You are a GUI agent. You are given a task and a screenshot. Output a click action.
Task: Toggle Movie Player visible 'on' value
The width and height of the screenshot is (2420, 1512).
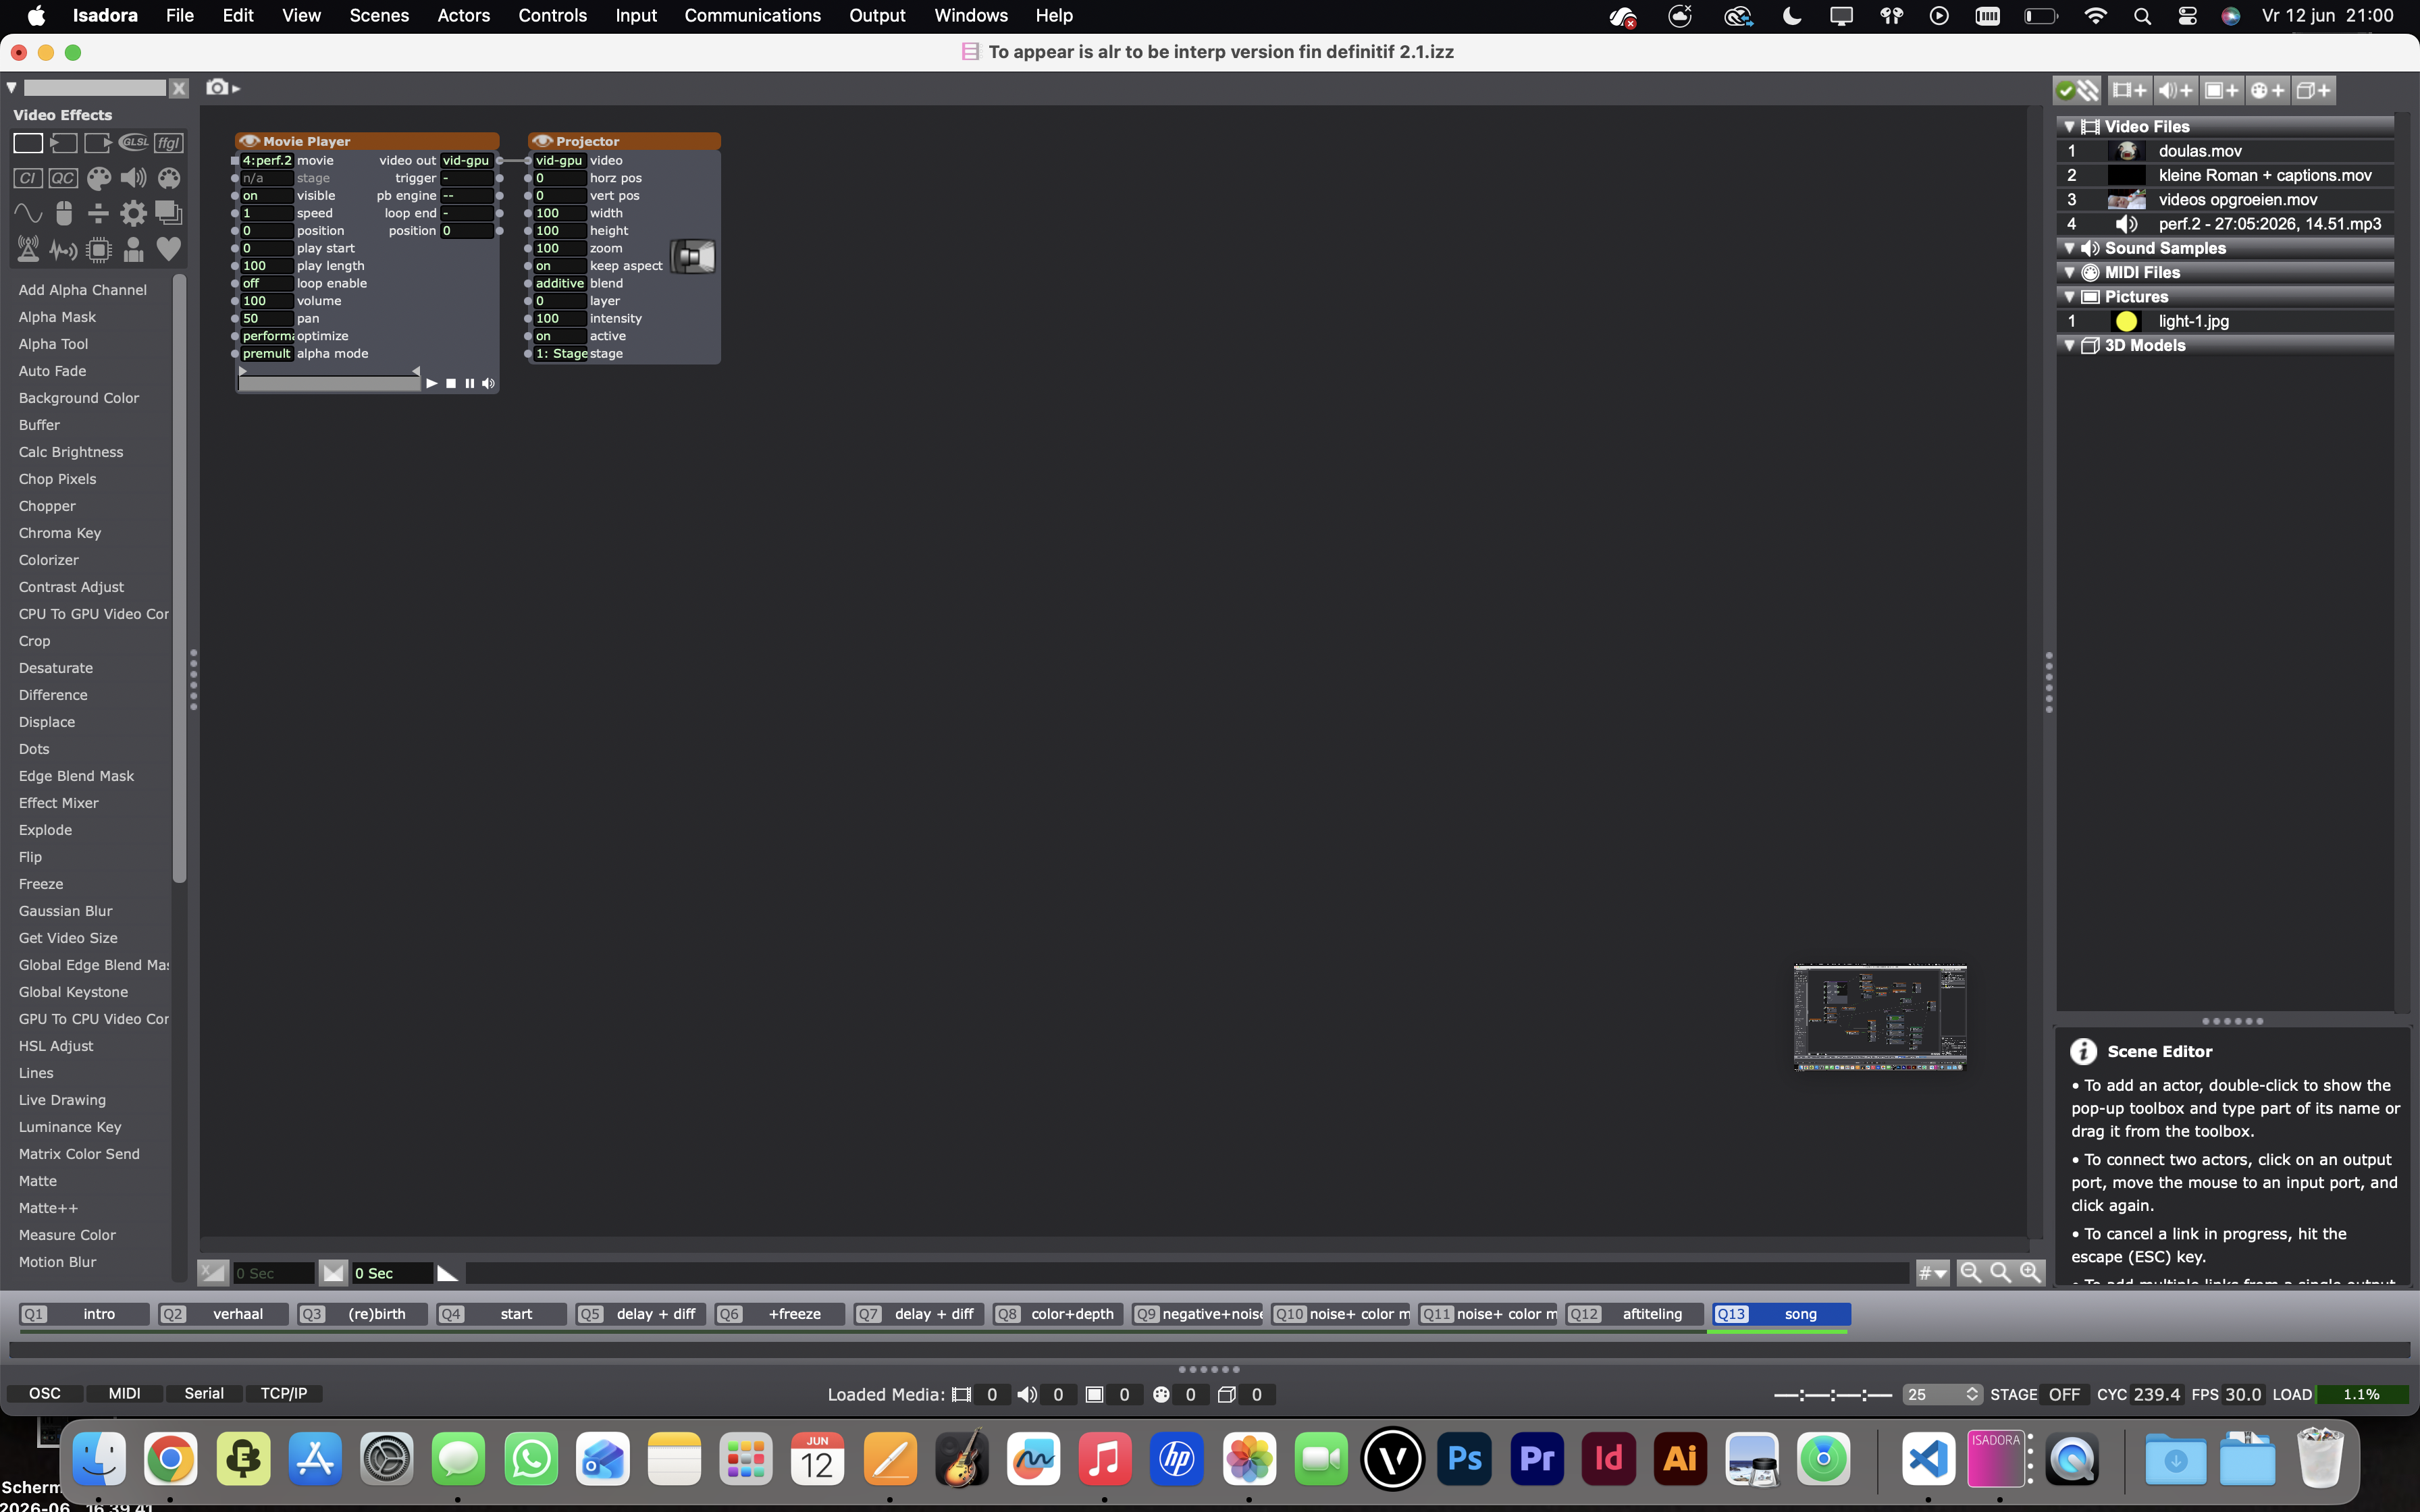[266, 196]
